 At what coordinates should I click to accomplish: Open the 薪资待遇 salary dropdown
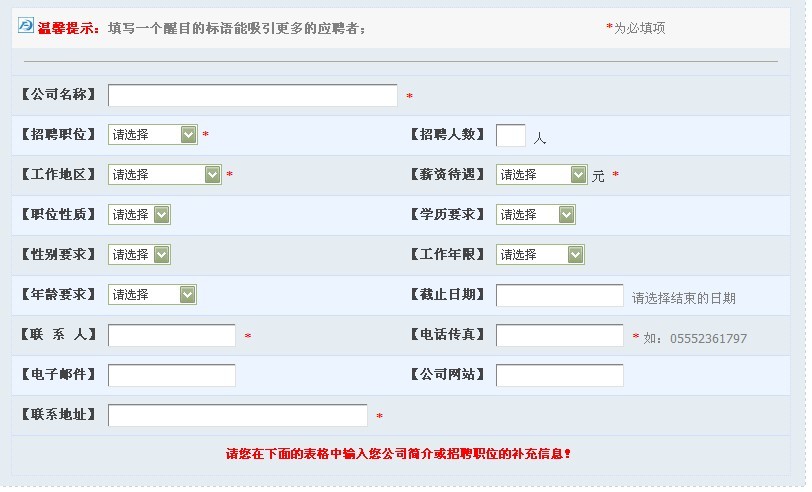pos(542,175)
